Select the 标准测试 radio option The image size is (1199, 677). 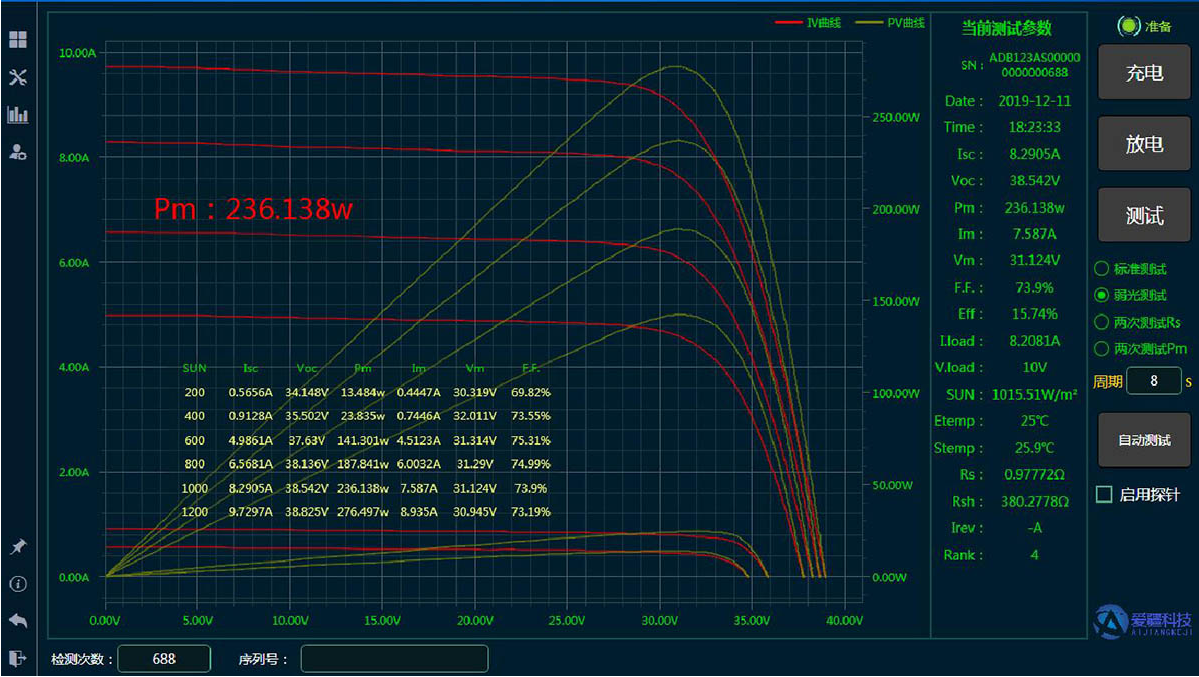(1102, 268)
